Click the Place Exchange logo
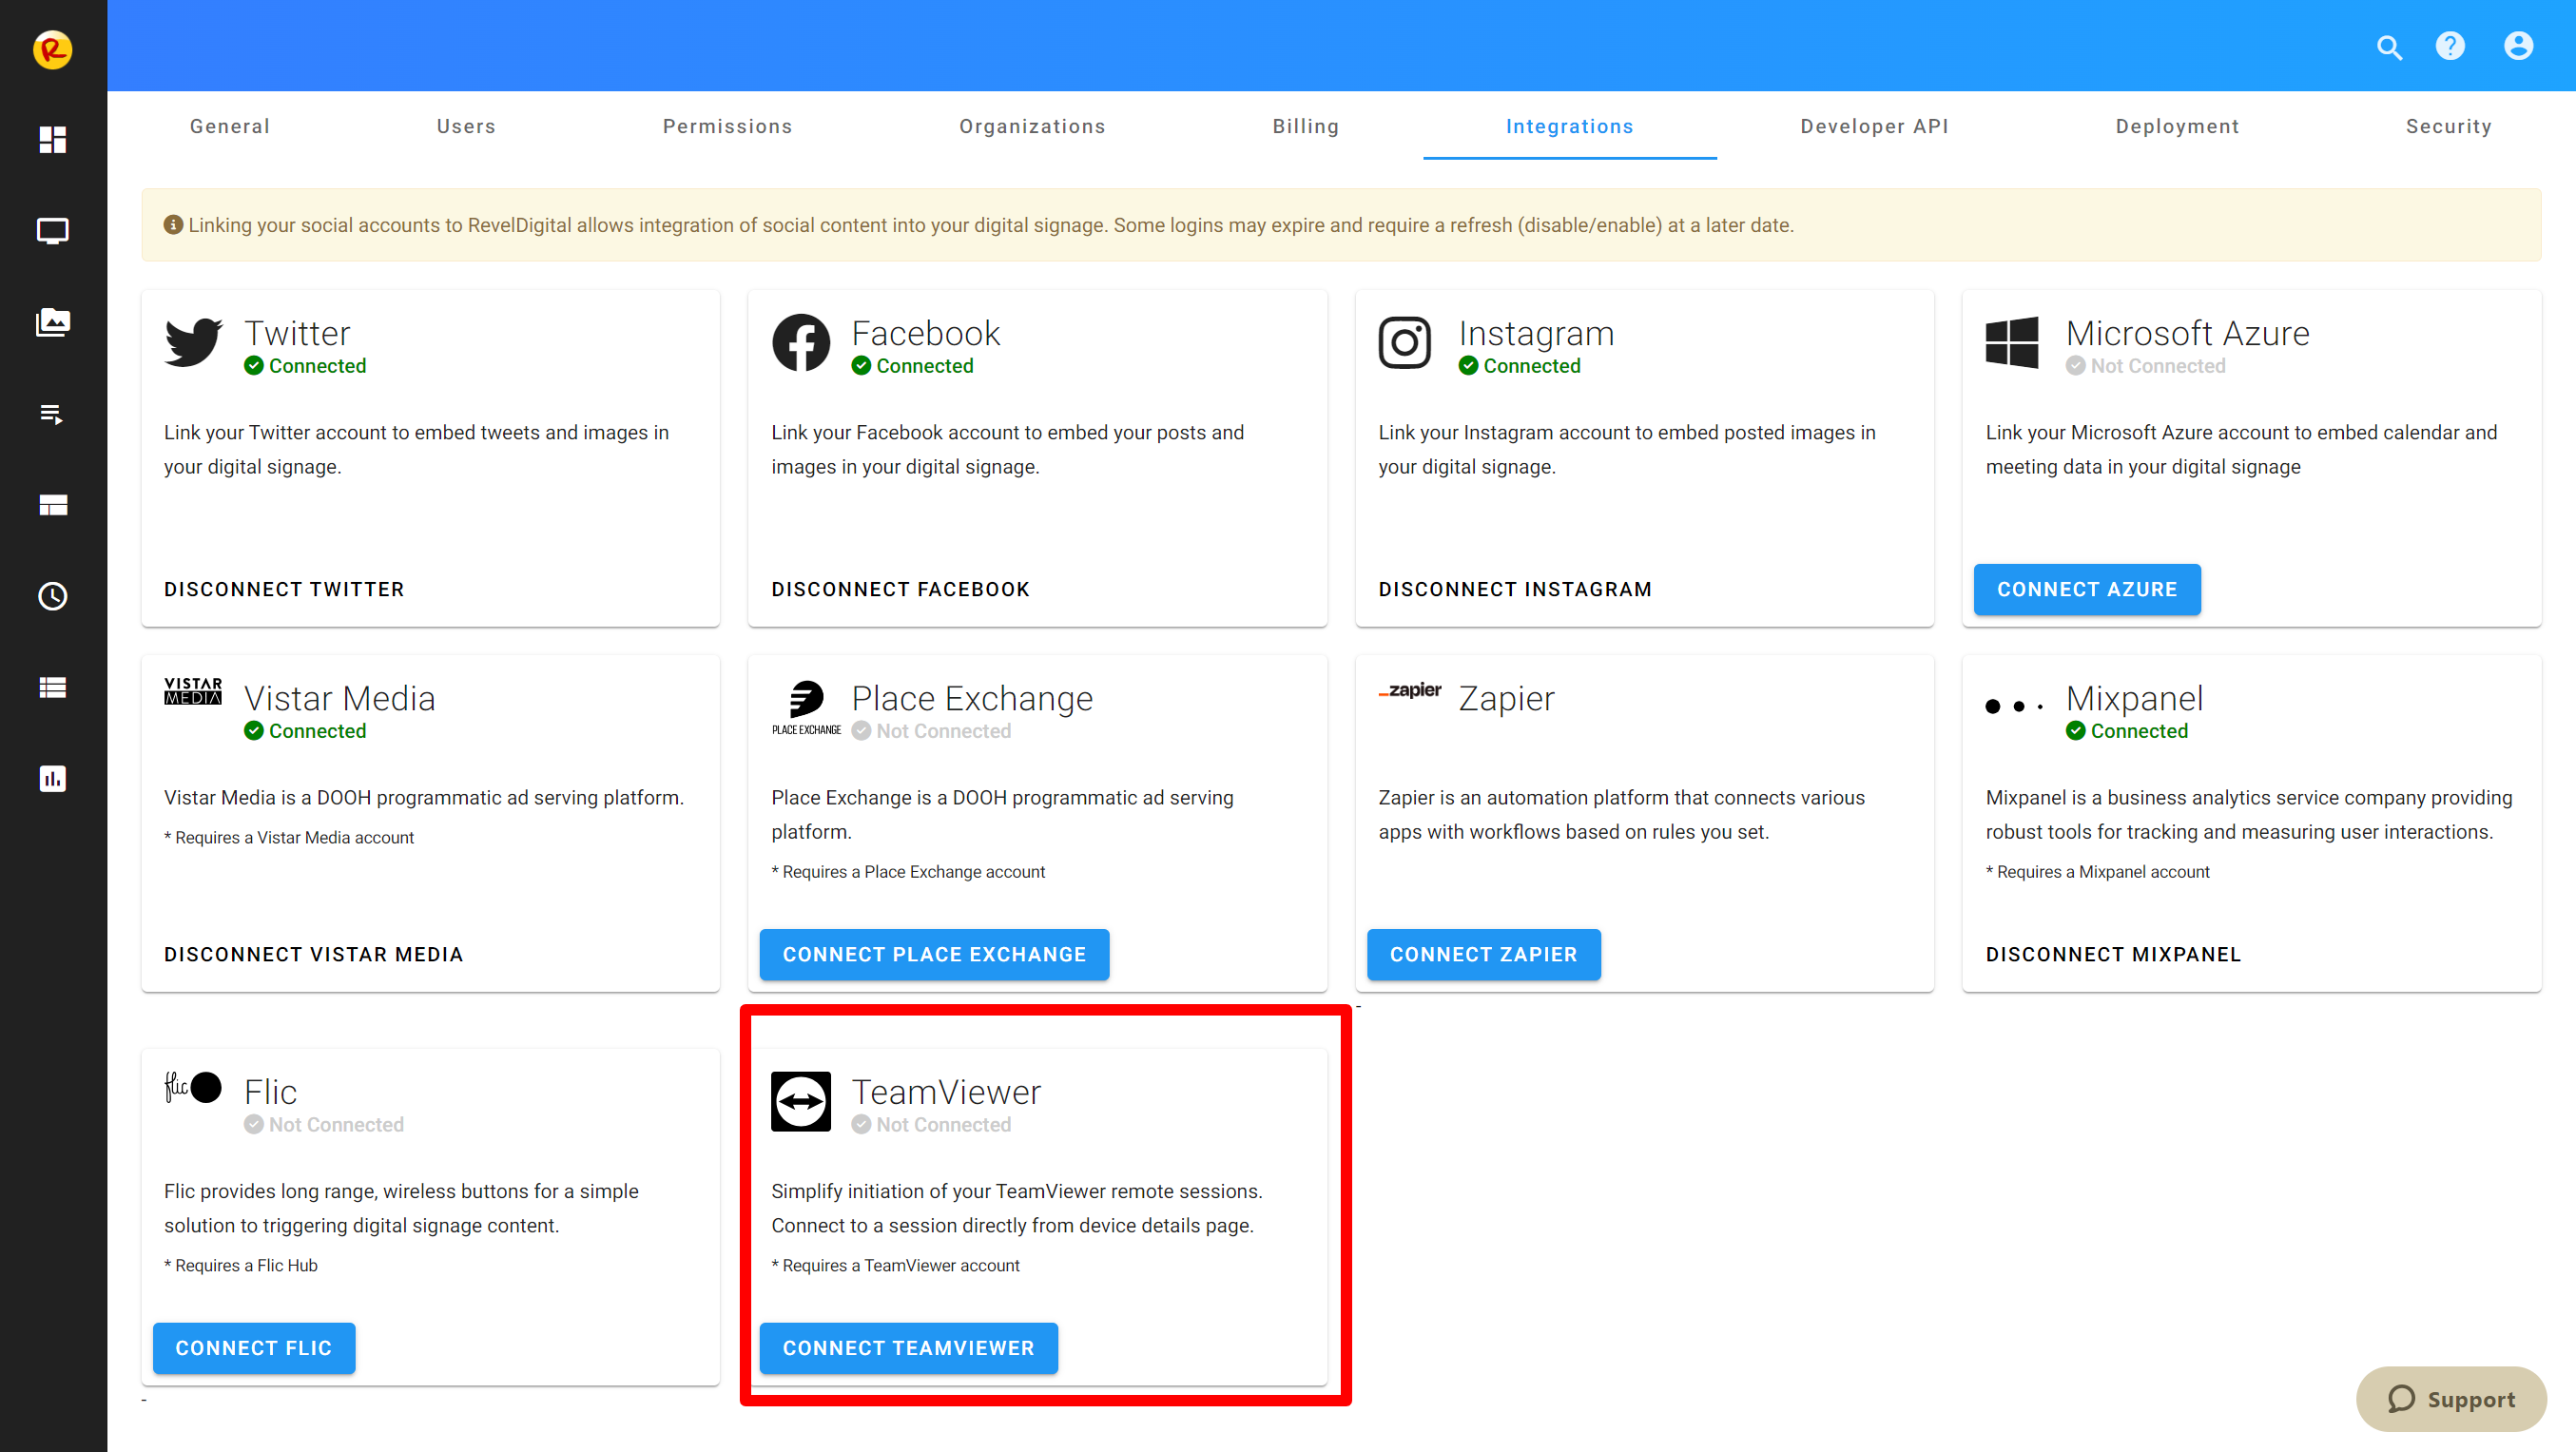The height and width of the screenshot is (1452, 2576). point(806,708)
